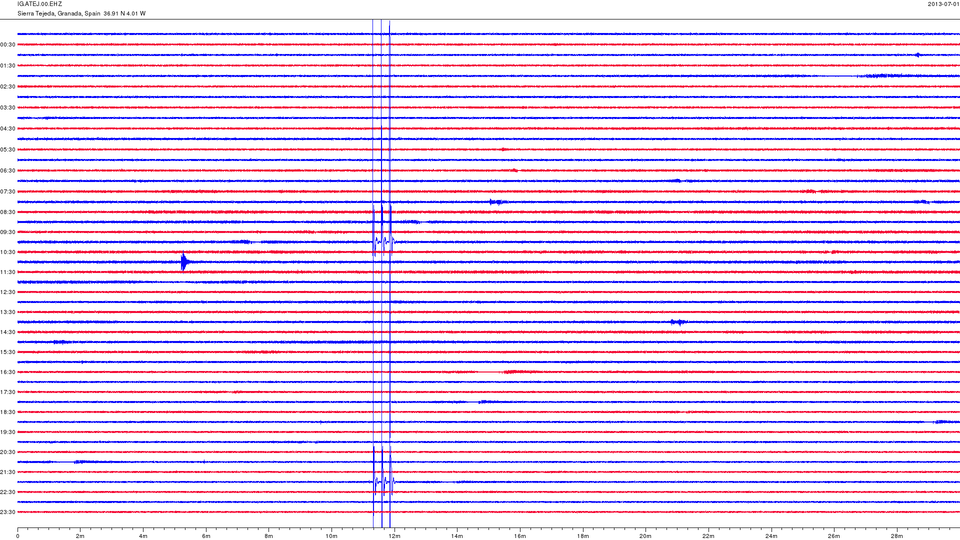
Task: Click the 26m tick label on time axis
Action: click(x=834, y=536)
